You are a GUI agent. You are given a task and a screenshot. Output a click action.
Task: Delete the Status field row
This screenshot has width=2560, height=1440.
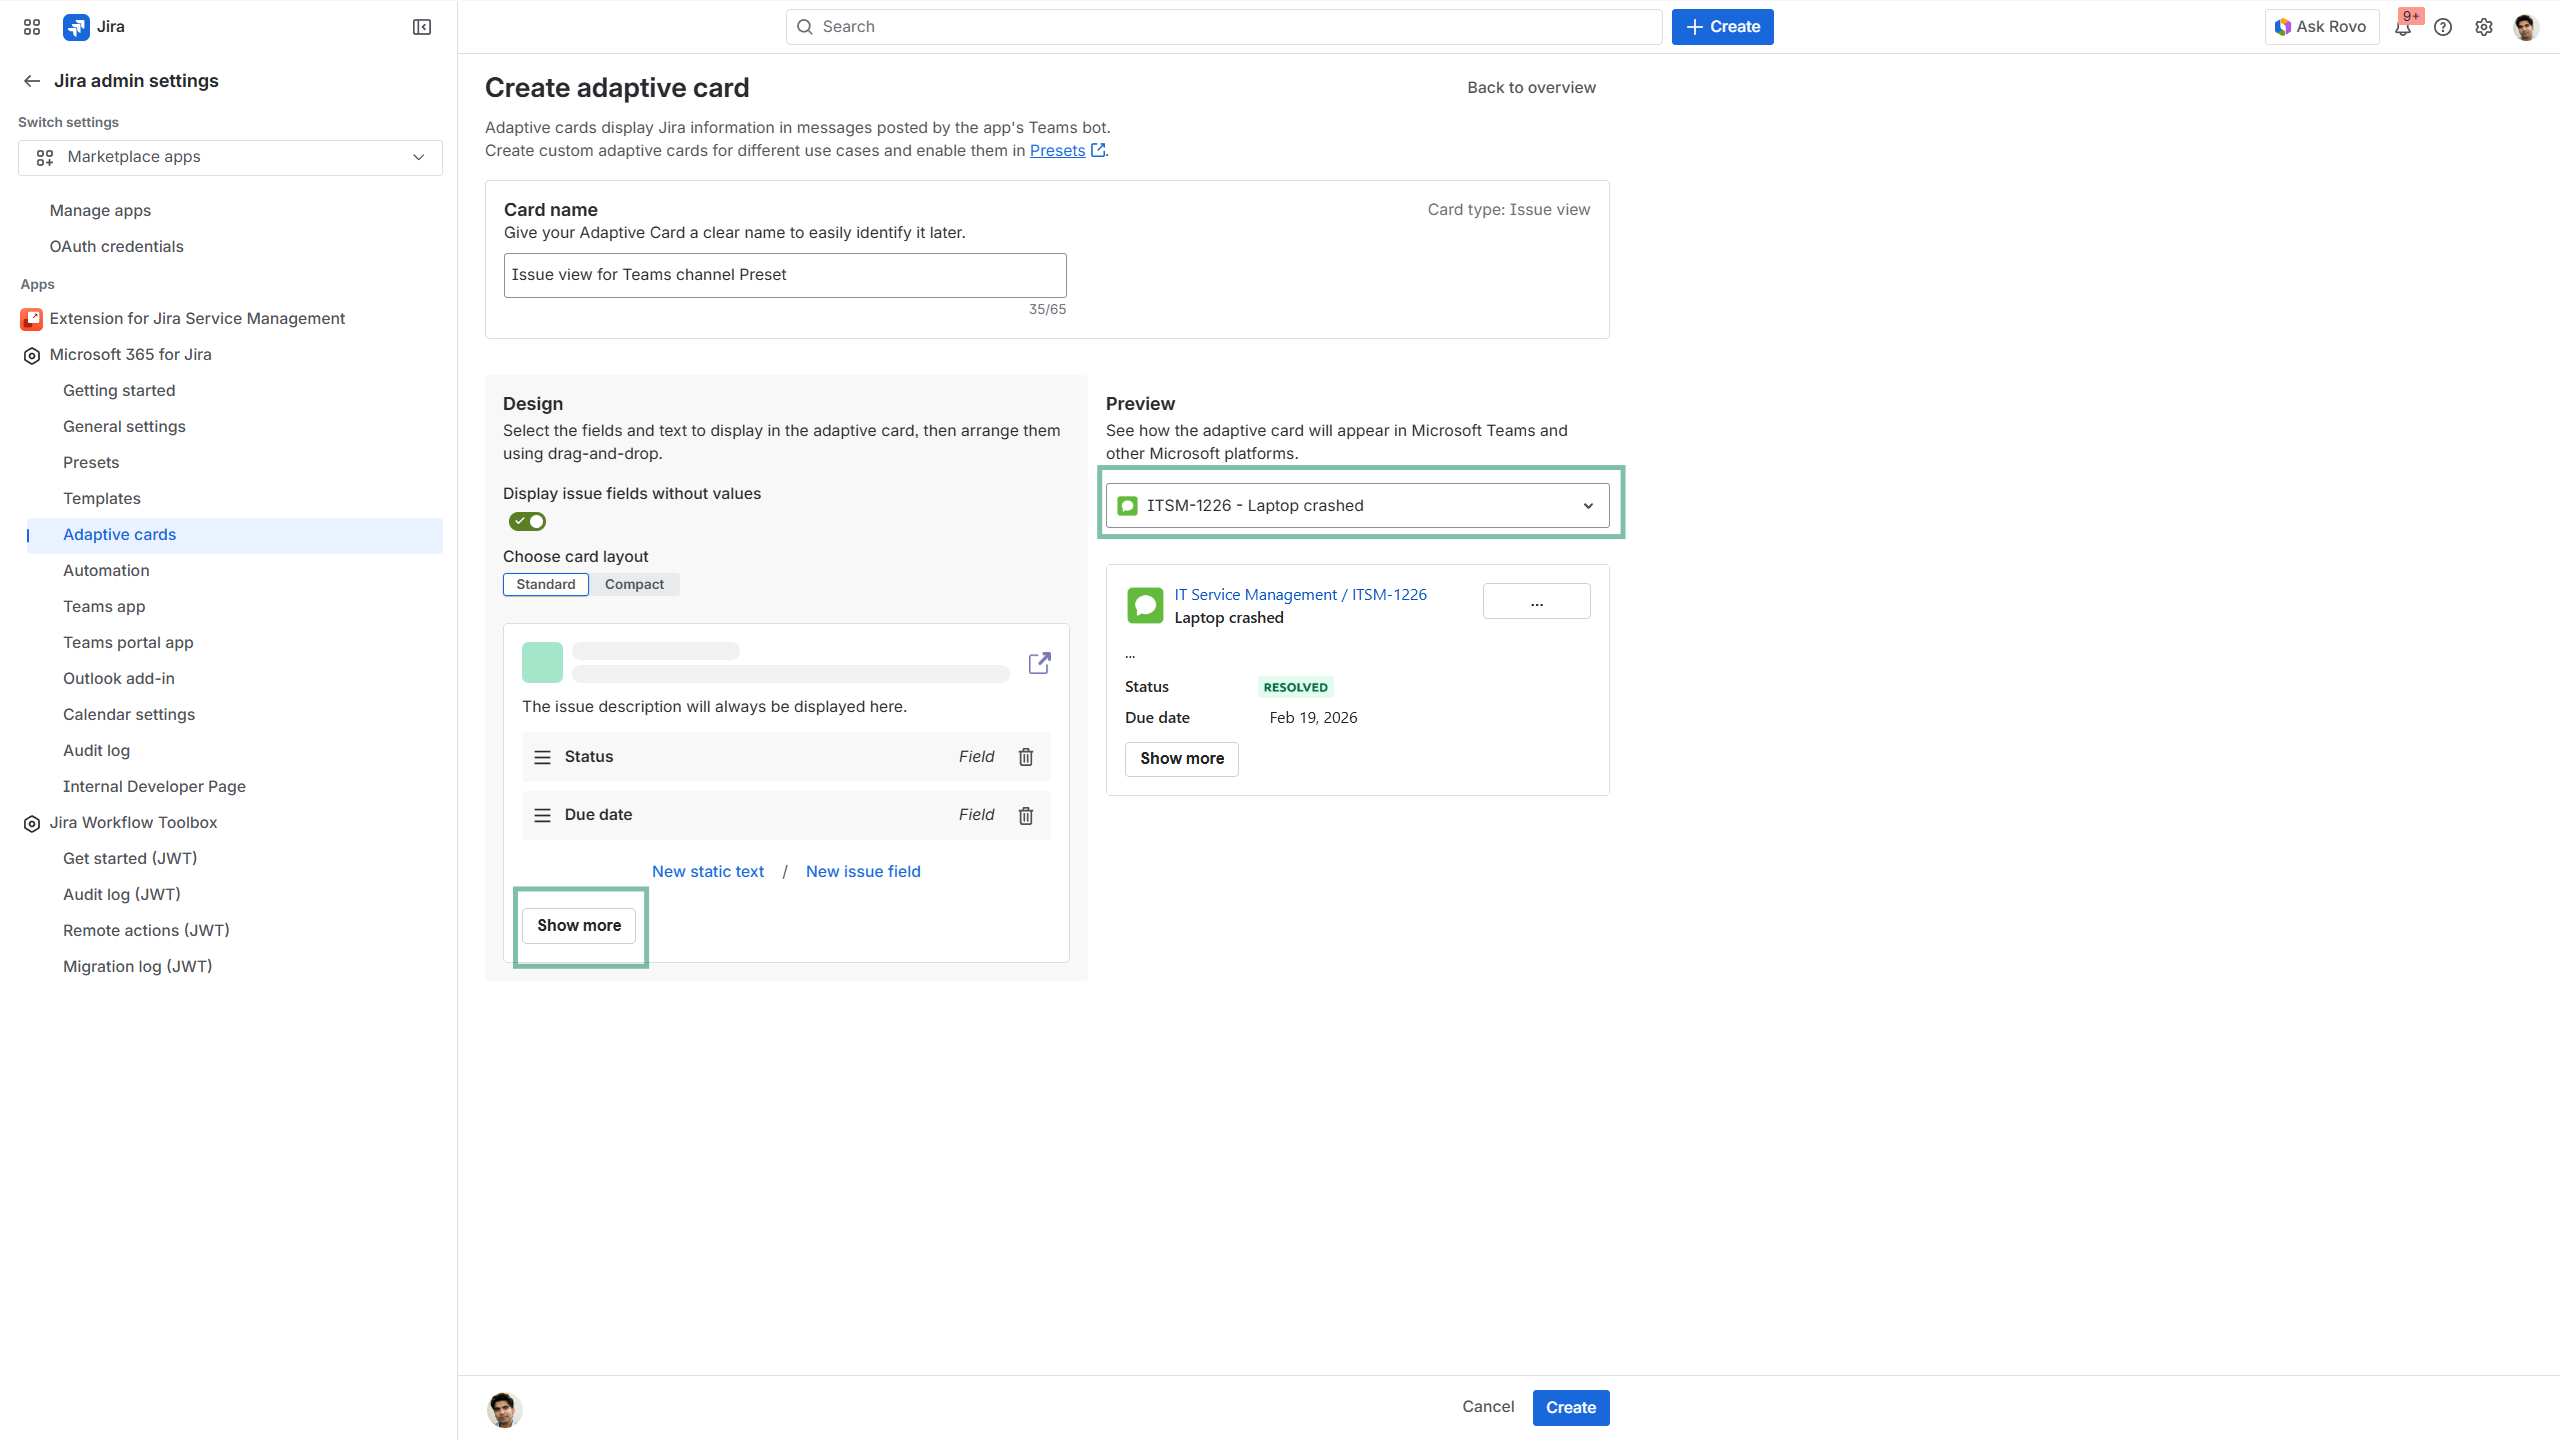1025,757
